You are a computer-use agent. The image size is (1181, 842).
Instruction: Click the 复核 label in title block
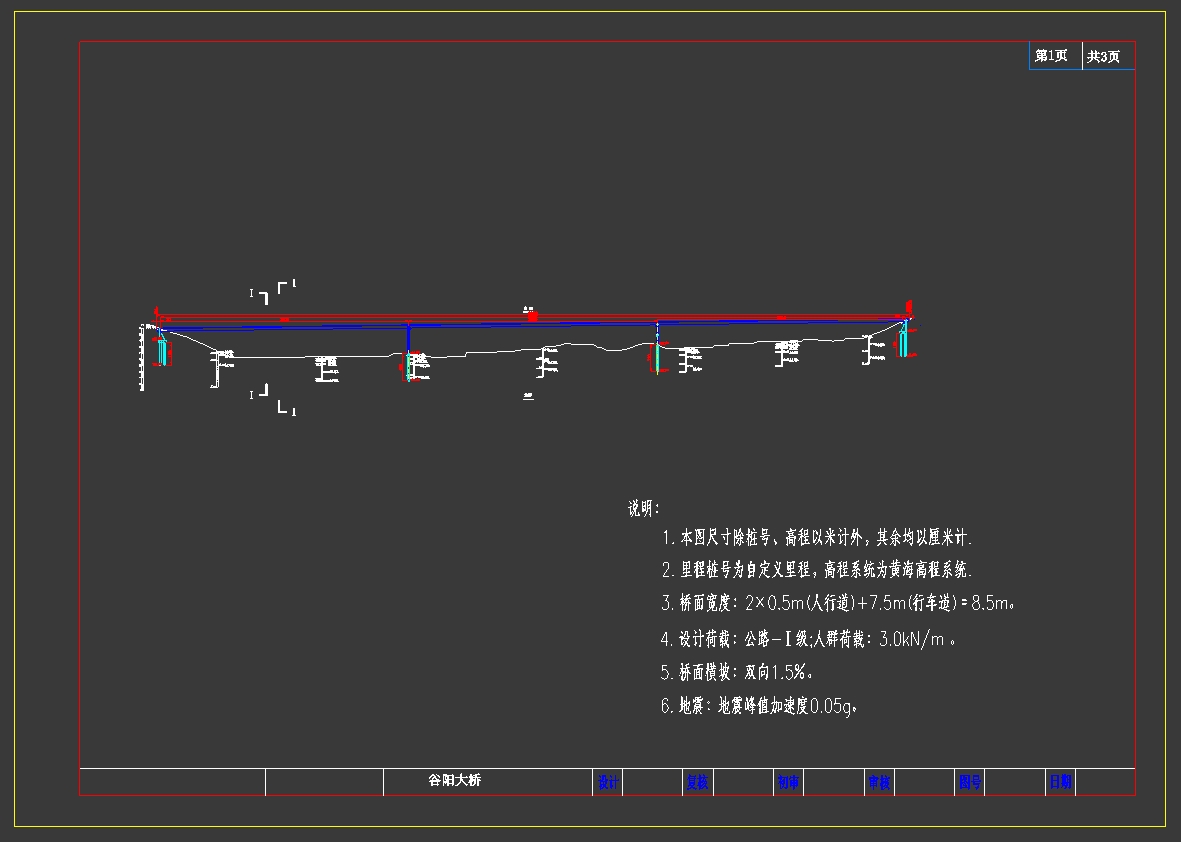697,782
